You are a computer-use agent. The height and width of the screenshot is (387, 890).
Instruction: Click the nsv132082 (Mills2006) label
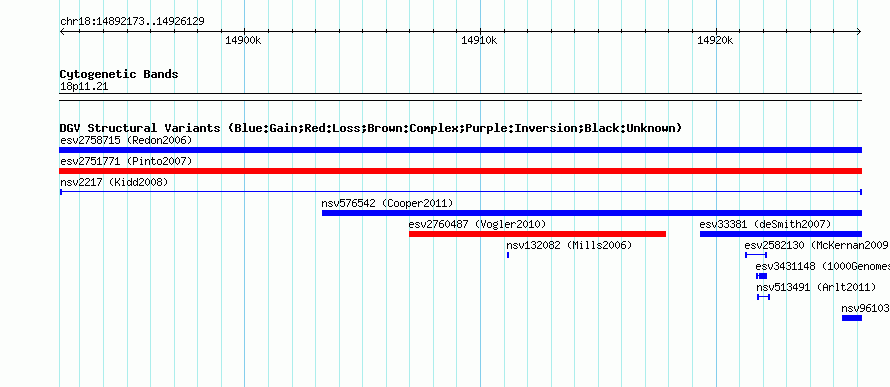click(569, 245)
